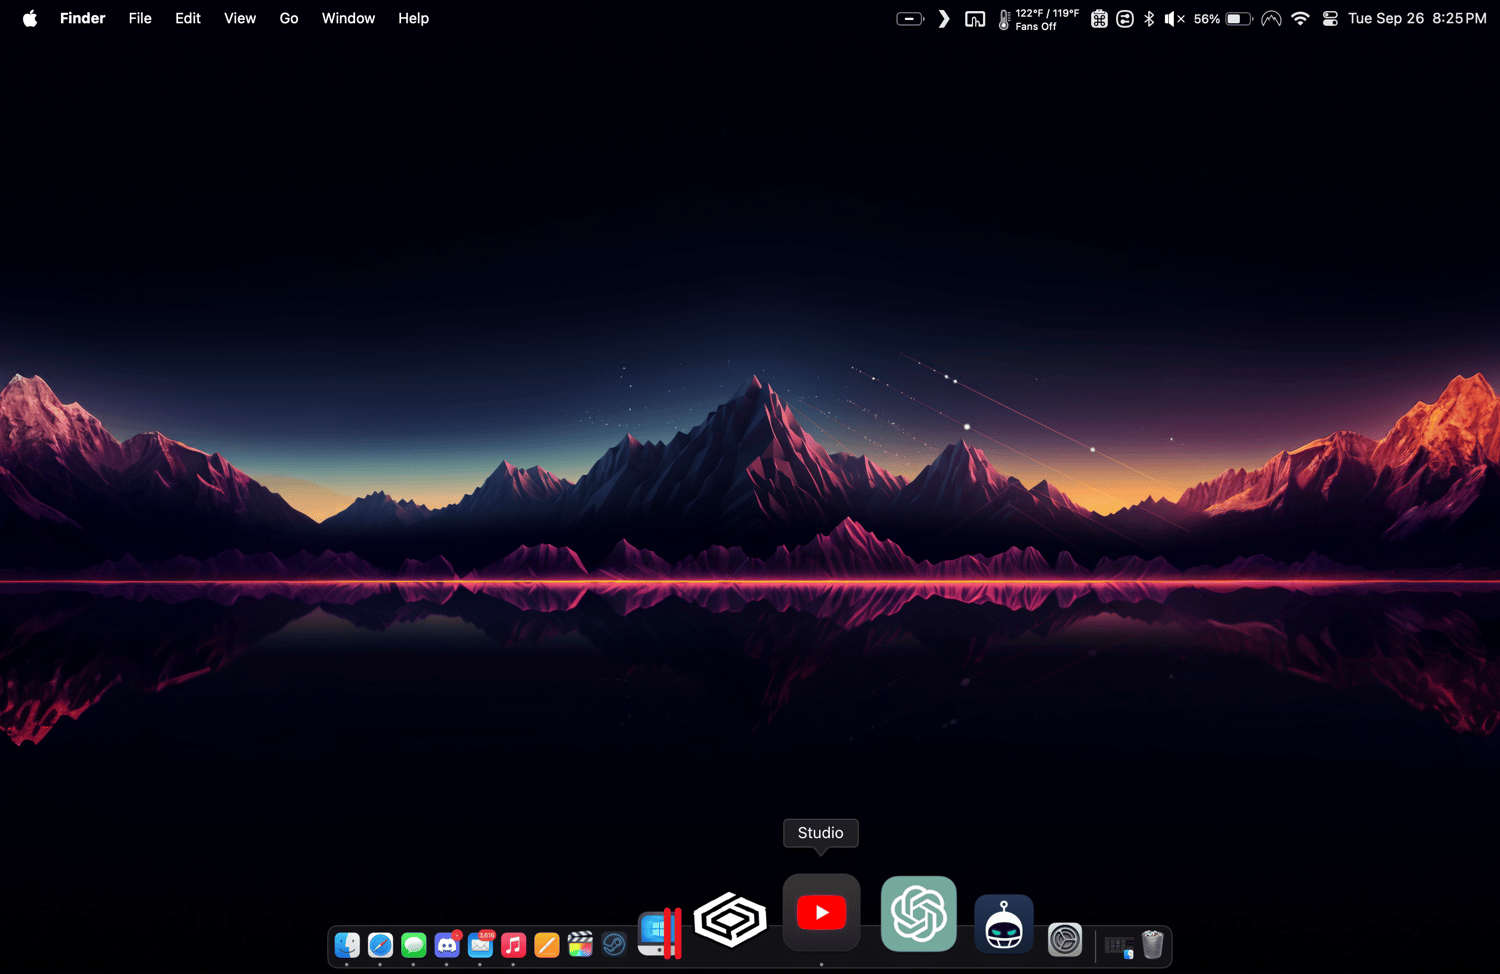Viewport: 1500px width, 974px height.
Task: Open the rounded square switch menu bar icon
Action: tap(1125, 18)
